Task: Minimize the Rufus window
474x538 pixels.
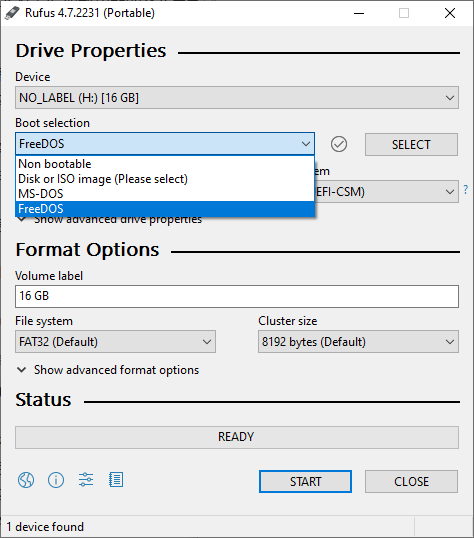Action: (x=359, y=13)
